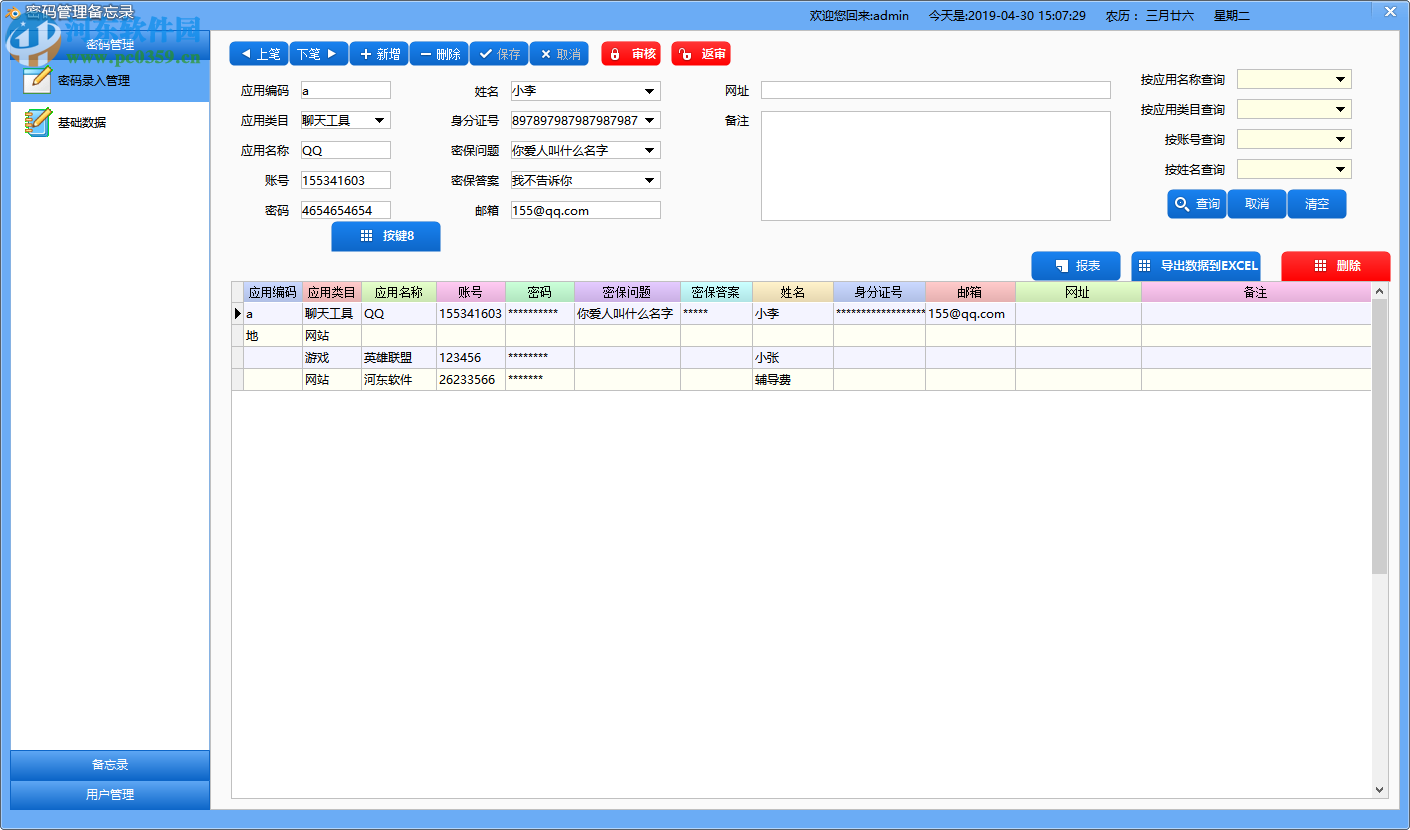The width and height of the screenshot is (1410, 830).
Task: Click the 新增 add button
Action: pos(379,53)
